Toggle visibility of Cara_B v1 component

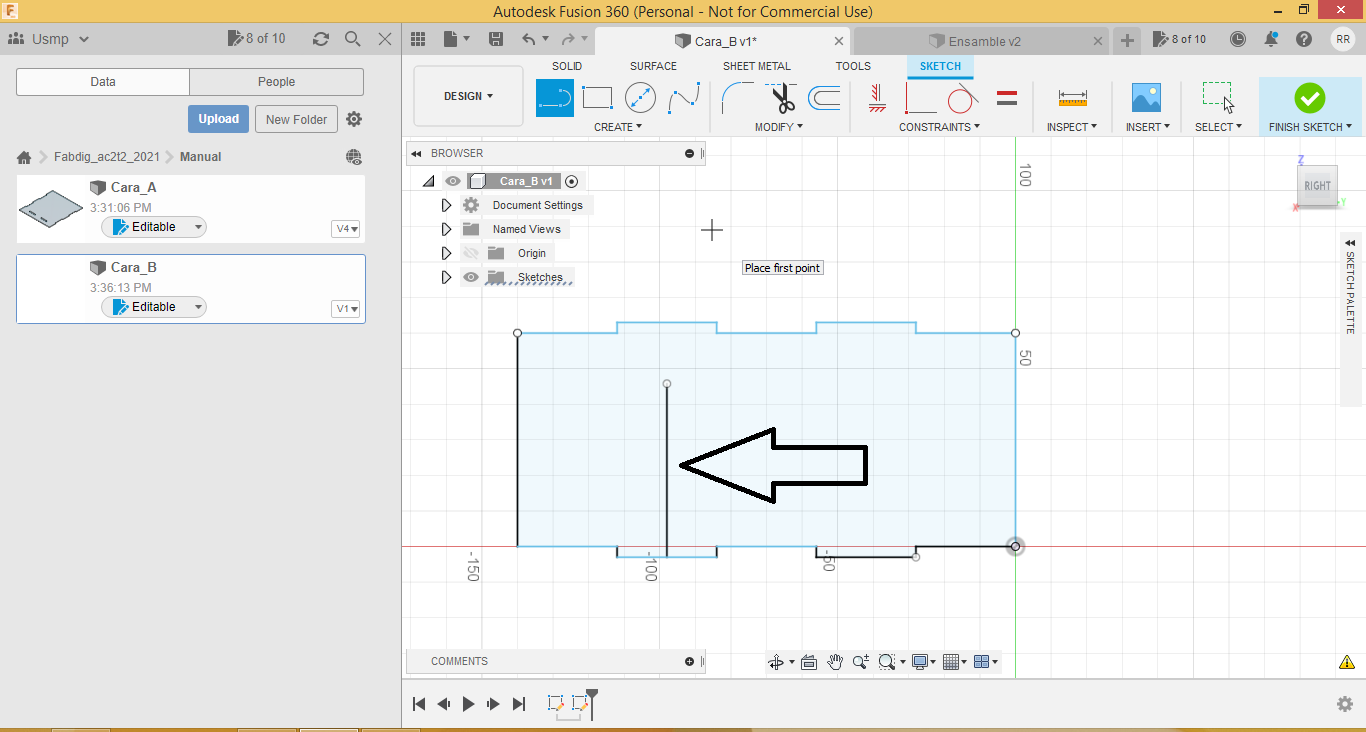coord(453,181)
